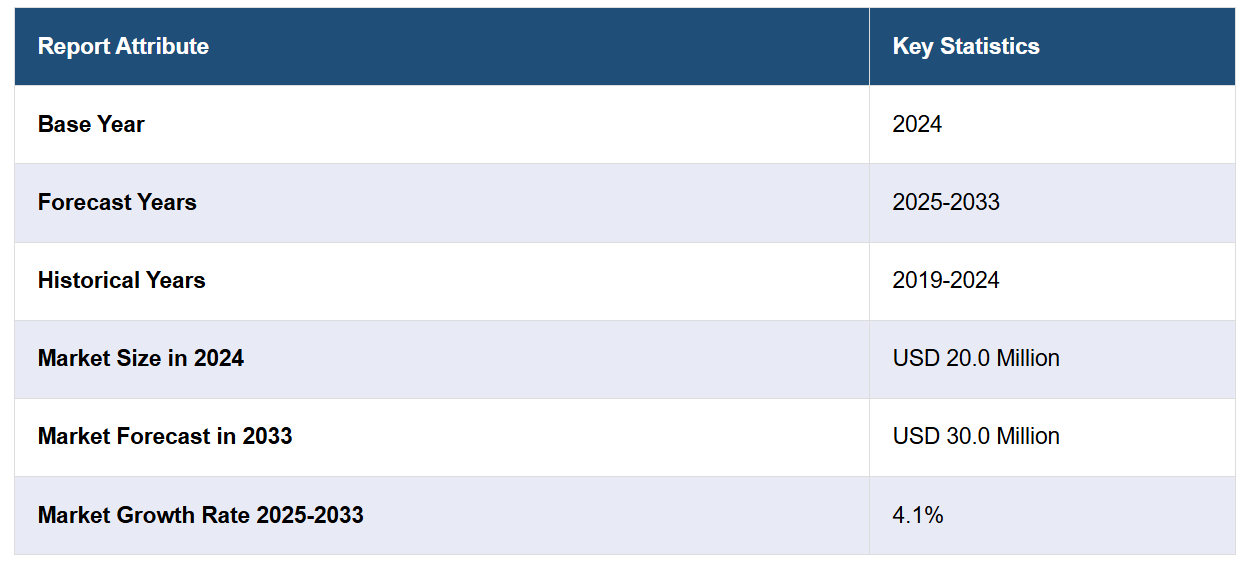Click the 4.1% growth rate value

[917, 515]
